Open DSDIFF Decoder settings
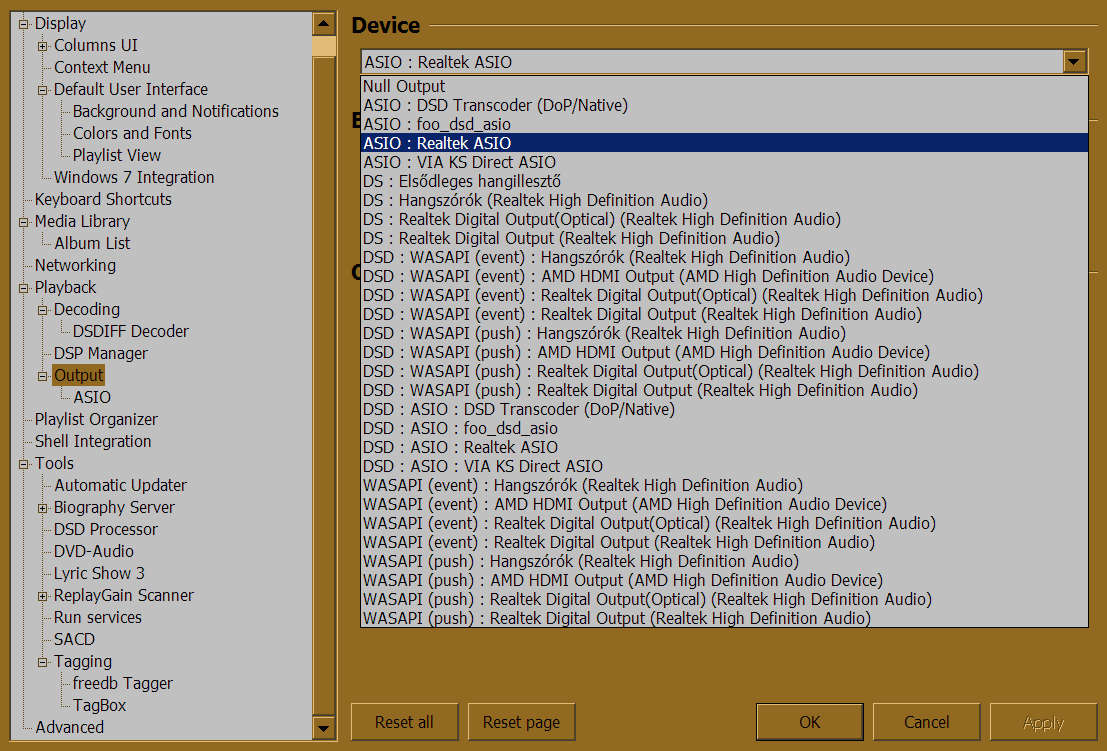 tap(131, 332)
